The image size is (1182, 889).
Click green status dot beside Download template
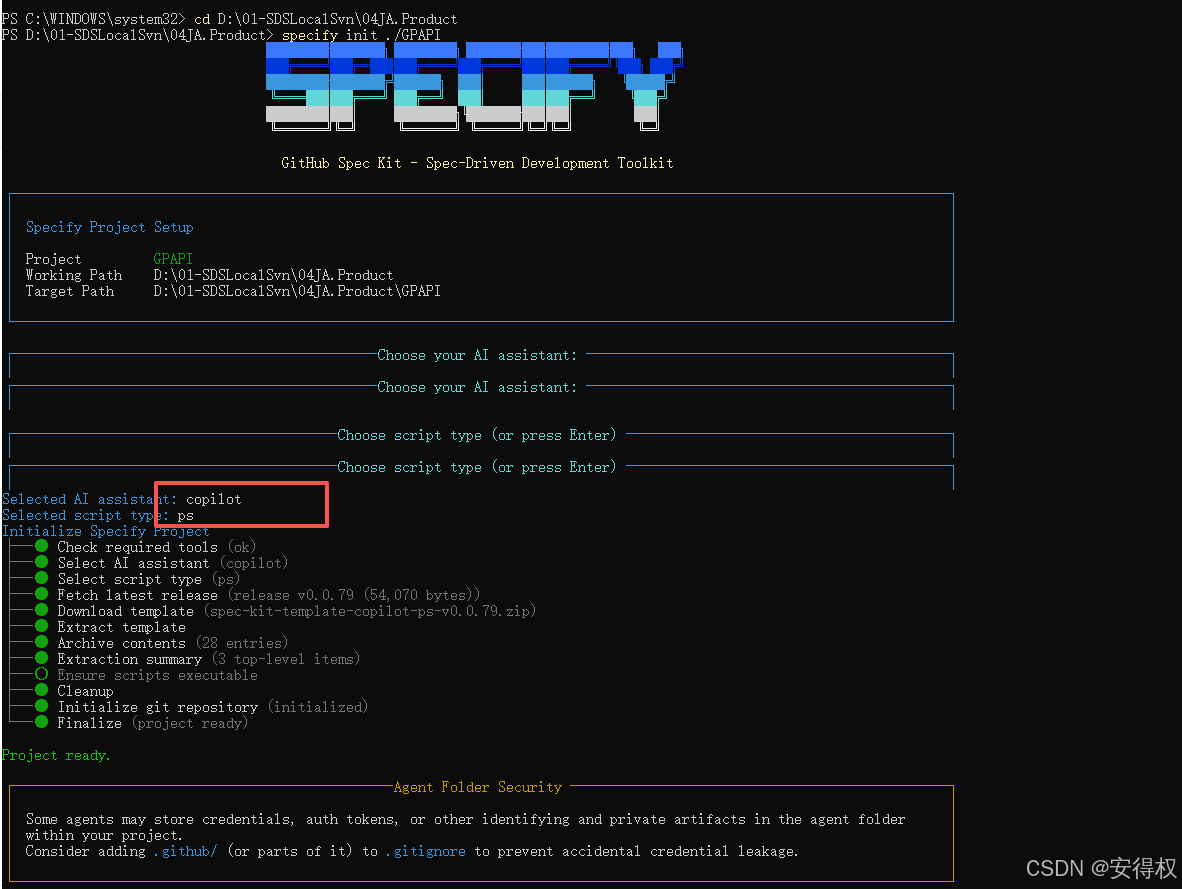click(41, 610)
